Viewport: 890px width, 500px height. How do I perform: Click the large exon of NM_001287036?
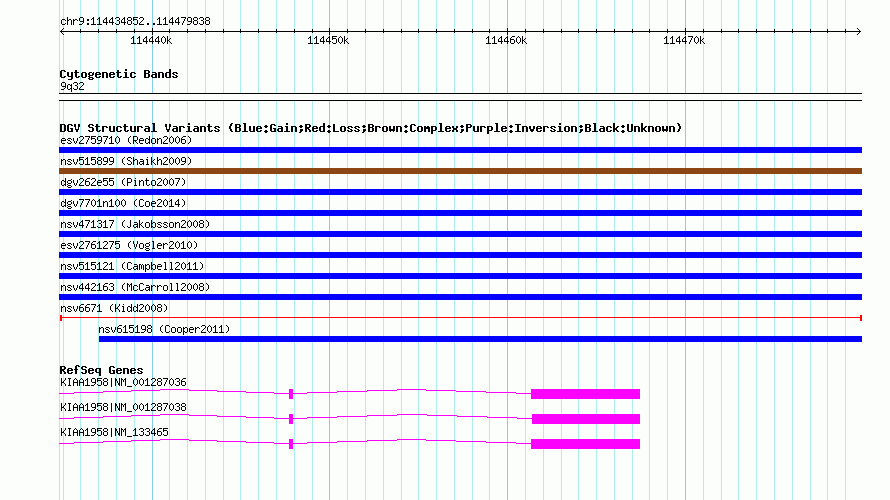click(585, 394)
